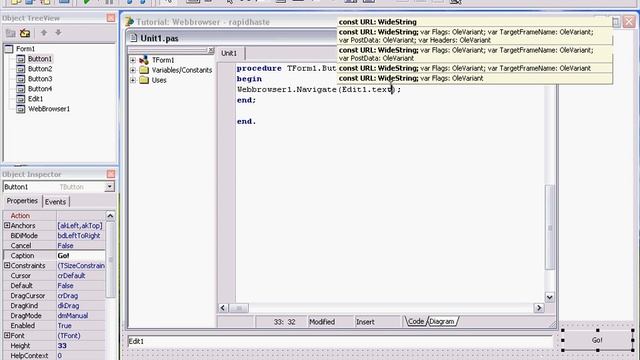Click the (TFont) Font value
This screenshot has width=640, height=360.
(x=69, y=336)
